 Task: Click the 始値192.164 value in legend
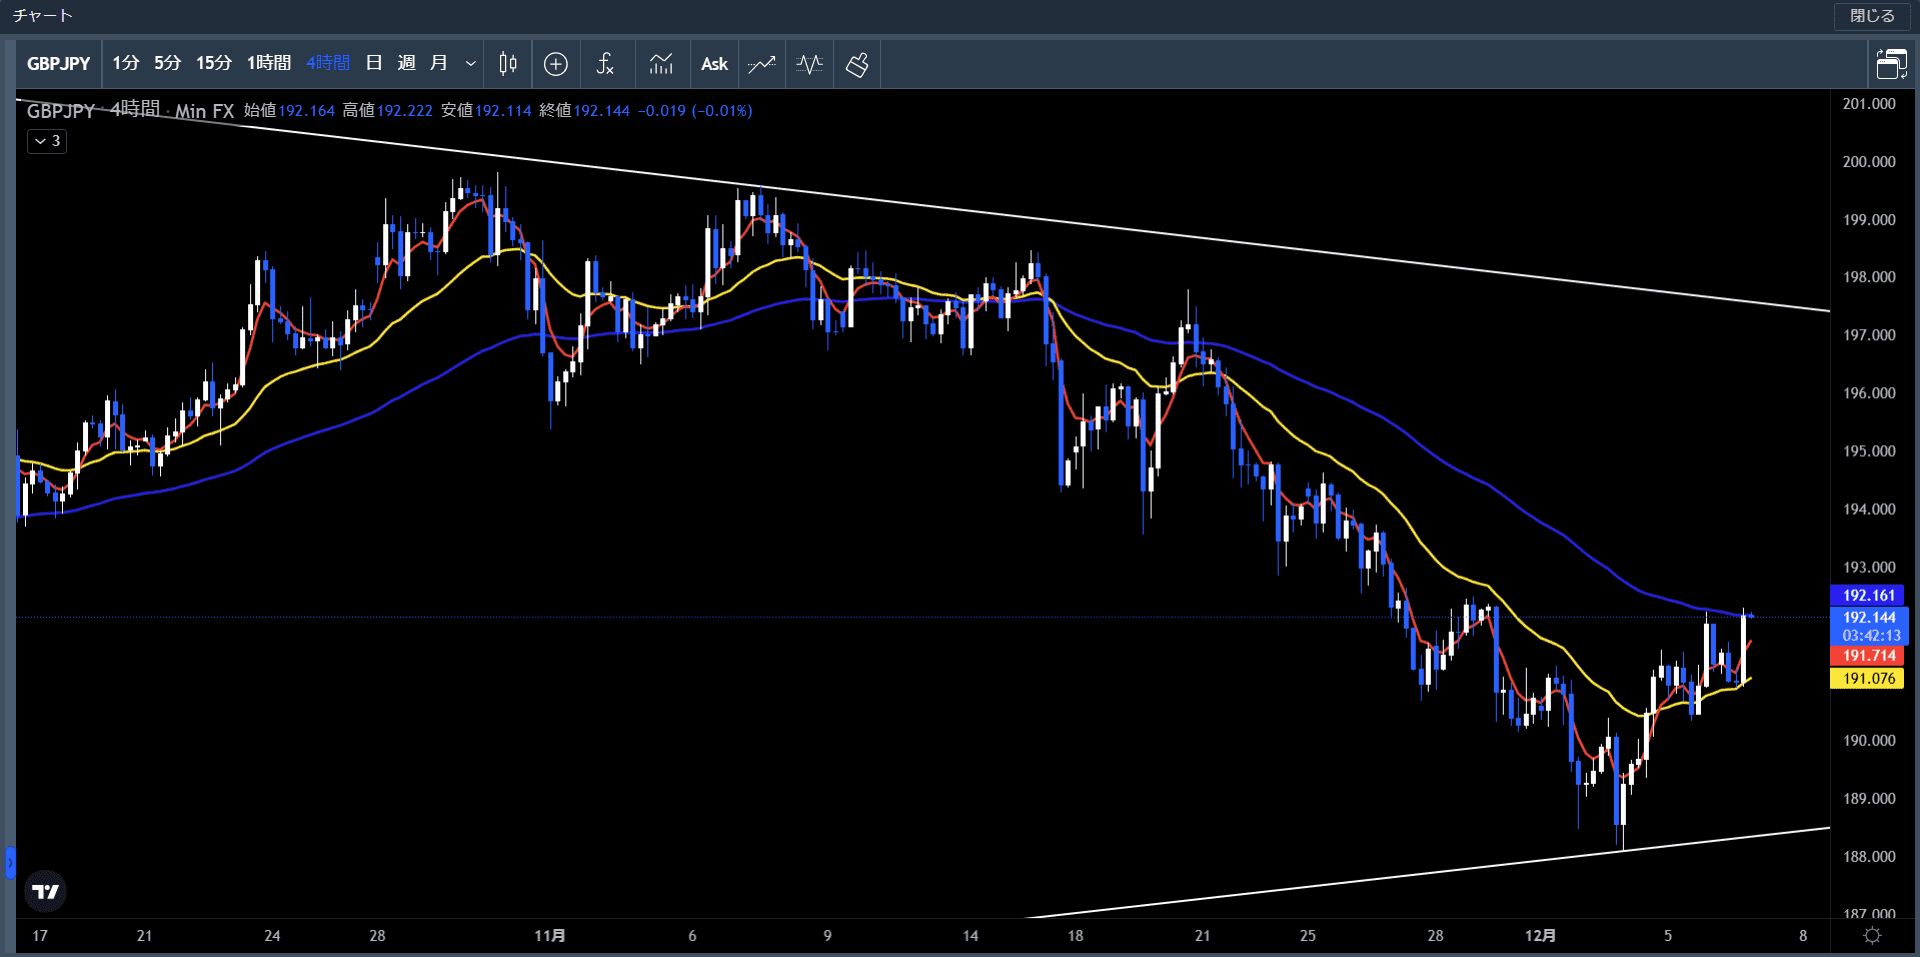click(x=290, y=110)
